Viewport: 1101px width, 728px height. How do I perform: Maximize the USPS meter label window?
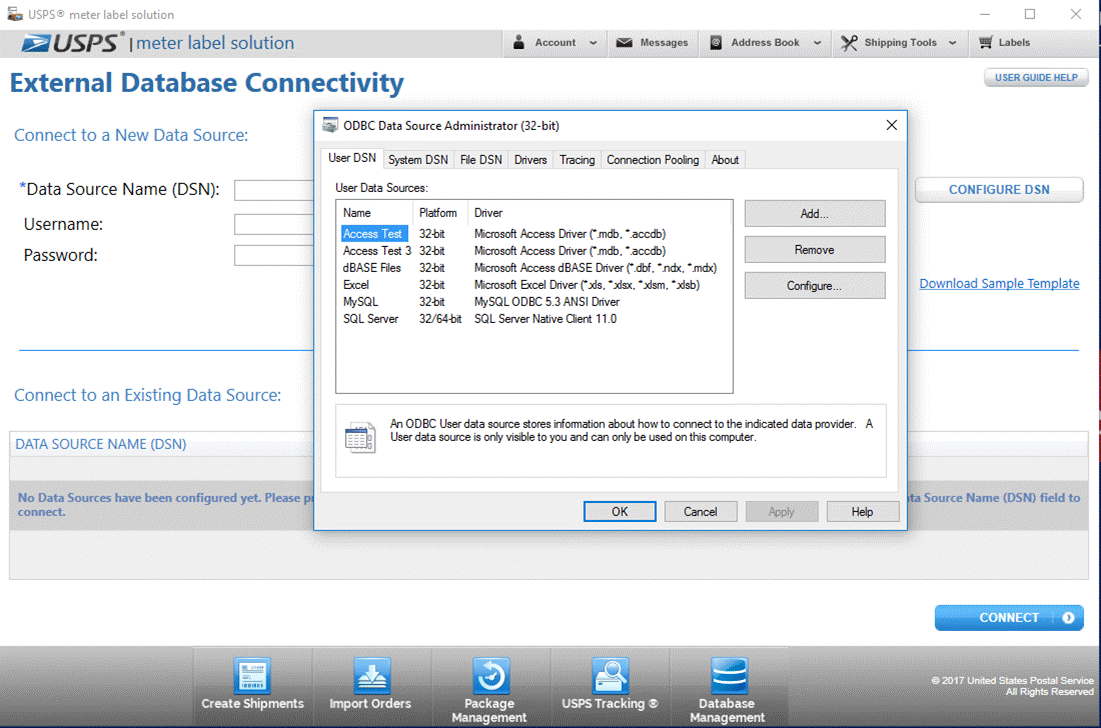(x=1029, y=14)
